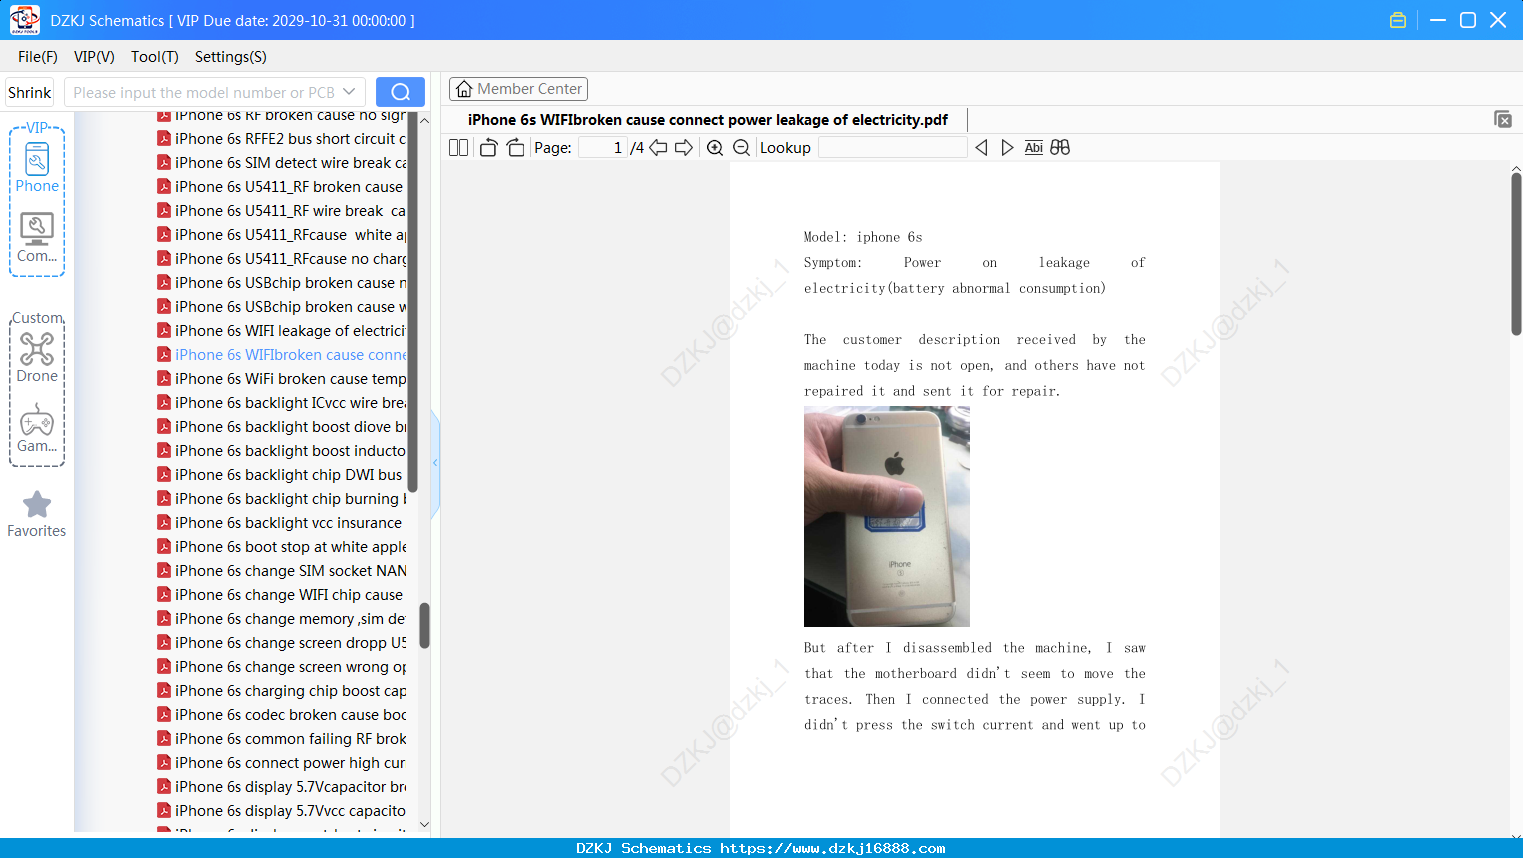Viewport: 1523px width, 858px height.
Task: Select the WIFIbroken power leakage PDF tab
Action: 708,120
